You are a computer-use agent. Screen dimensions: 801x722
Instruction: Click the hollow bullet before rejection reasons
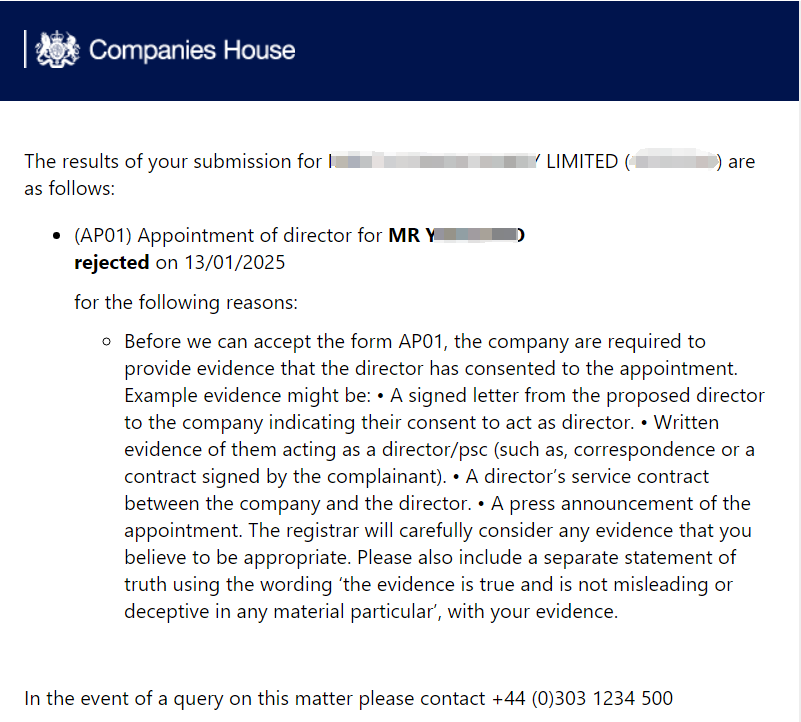[x=106, y=342]
